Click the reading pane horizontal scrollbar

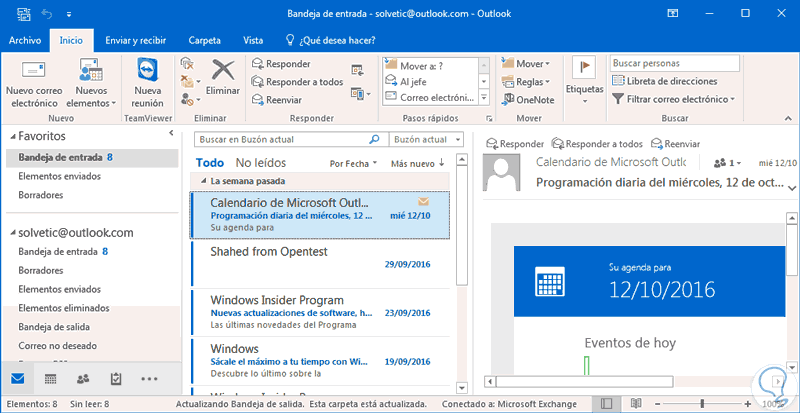[x=585, y=381]
